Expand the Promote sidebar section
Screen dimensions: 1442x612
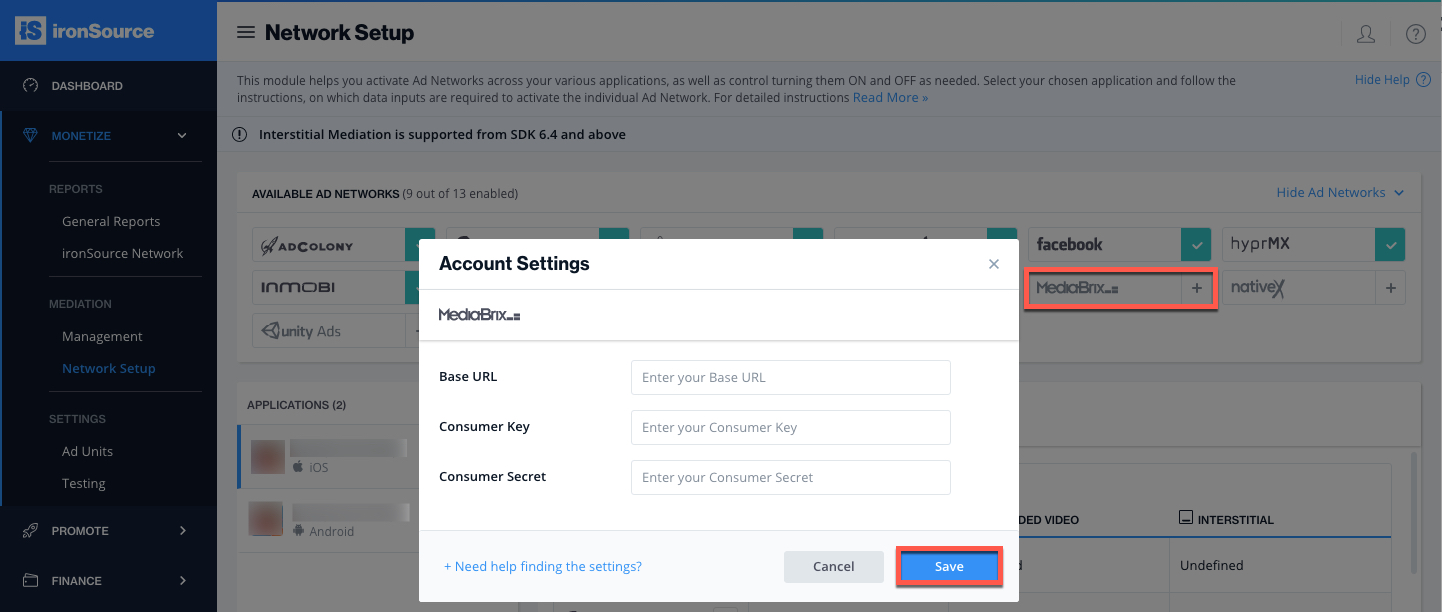pyautogui.click(x=181, y=530)
